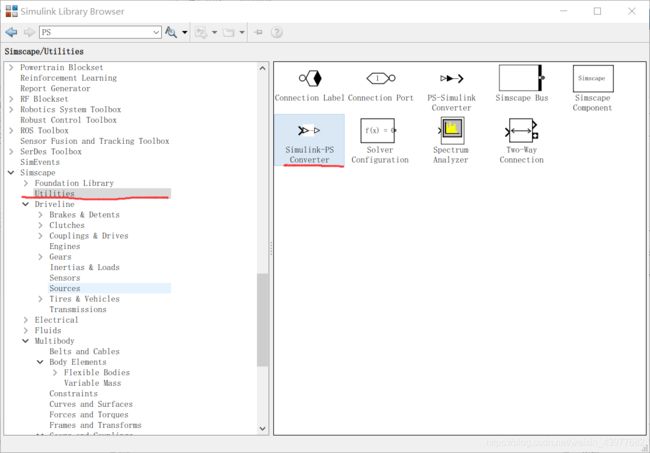Click the pin library browser icon
The image size is (650, 453).
coord(258,32)
